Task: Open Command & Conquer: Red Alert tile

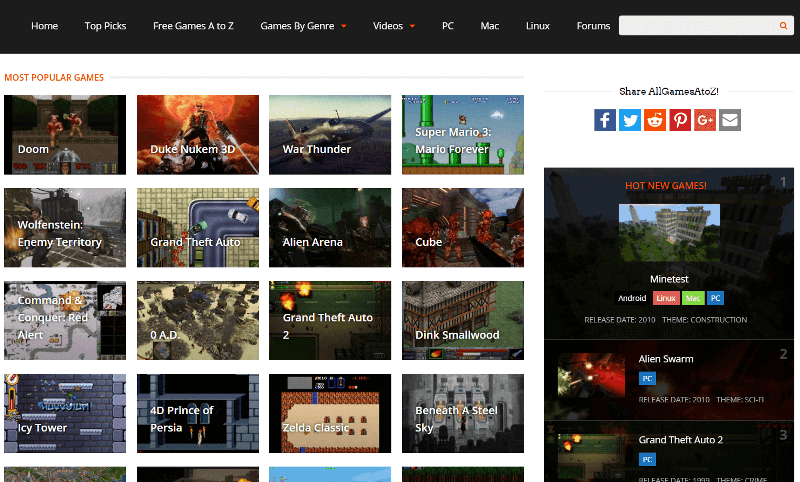Action: (x=65, y=320)
